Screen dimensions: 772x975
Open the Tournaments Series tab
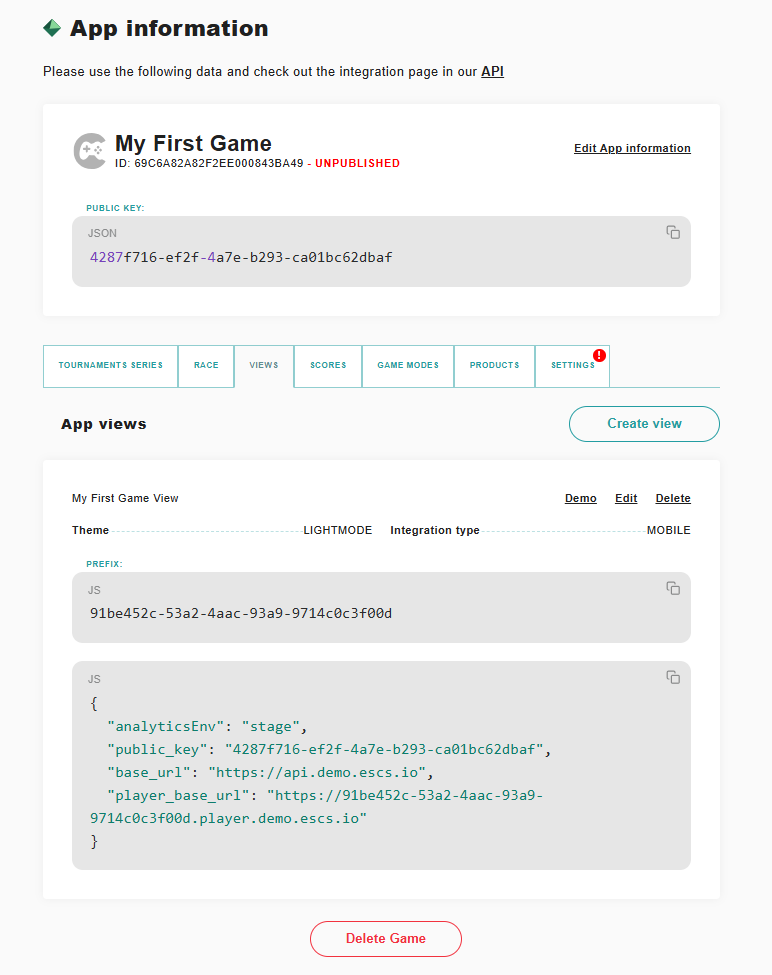tap(110, 366)
